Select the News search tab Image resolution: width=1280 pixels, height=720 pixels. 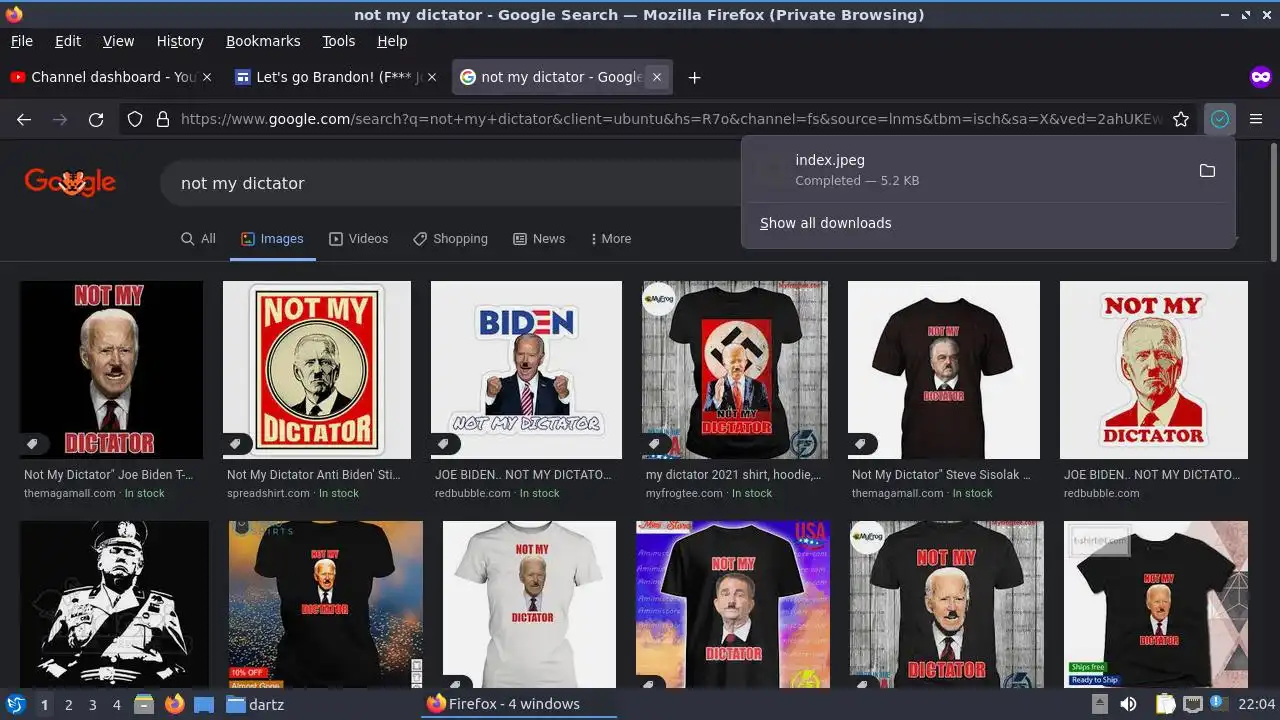pos(539,239)
